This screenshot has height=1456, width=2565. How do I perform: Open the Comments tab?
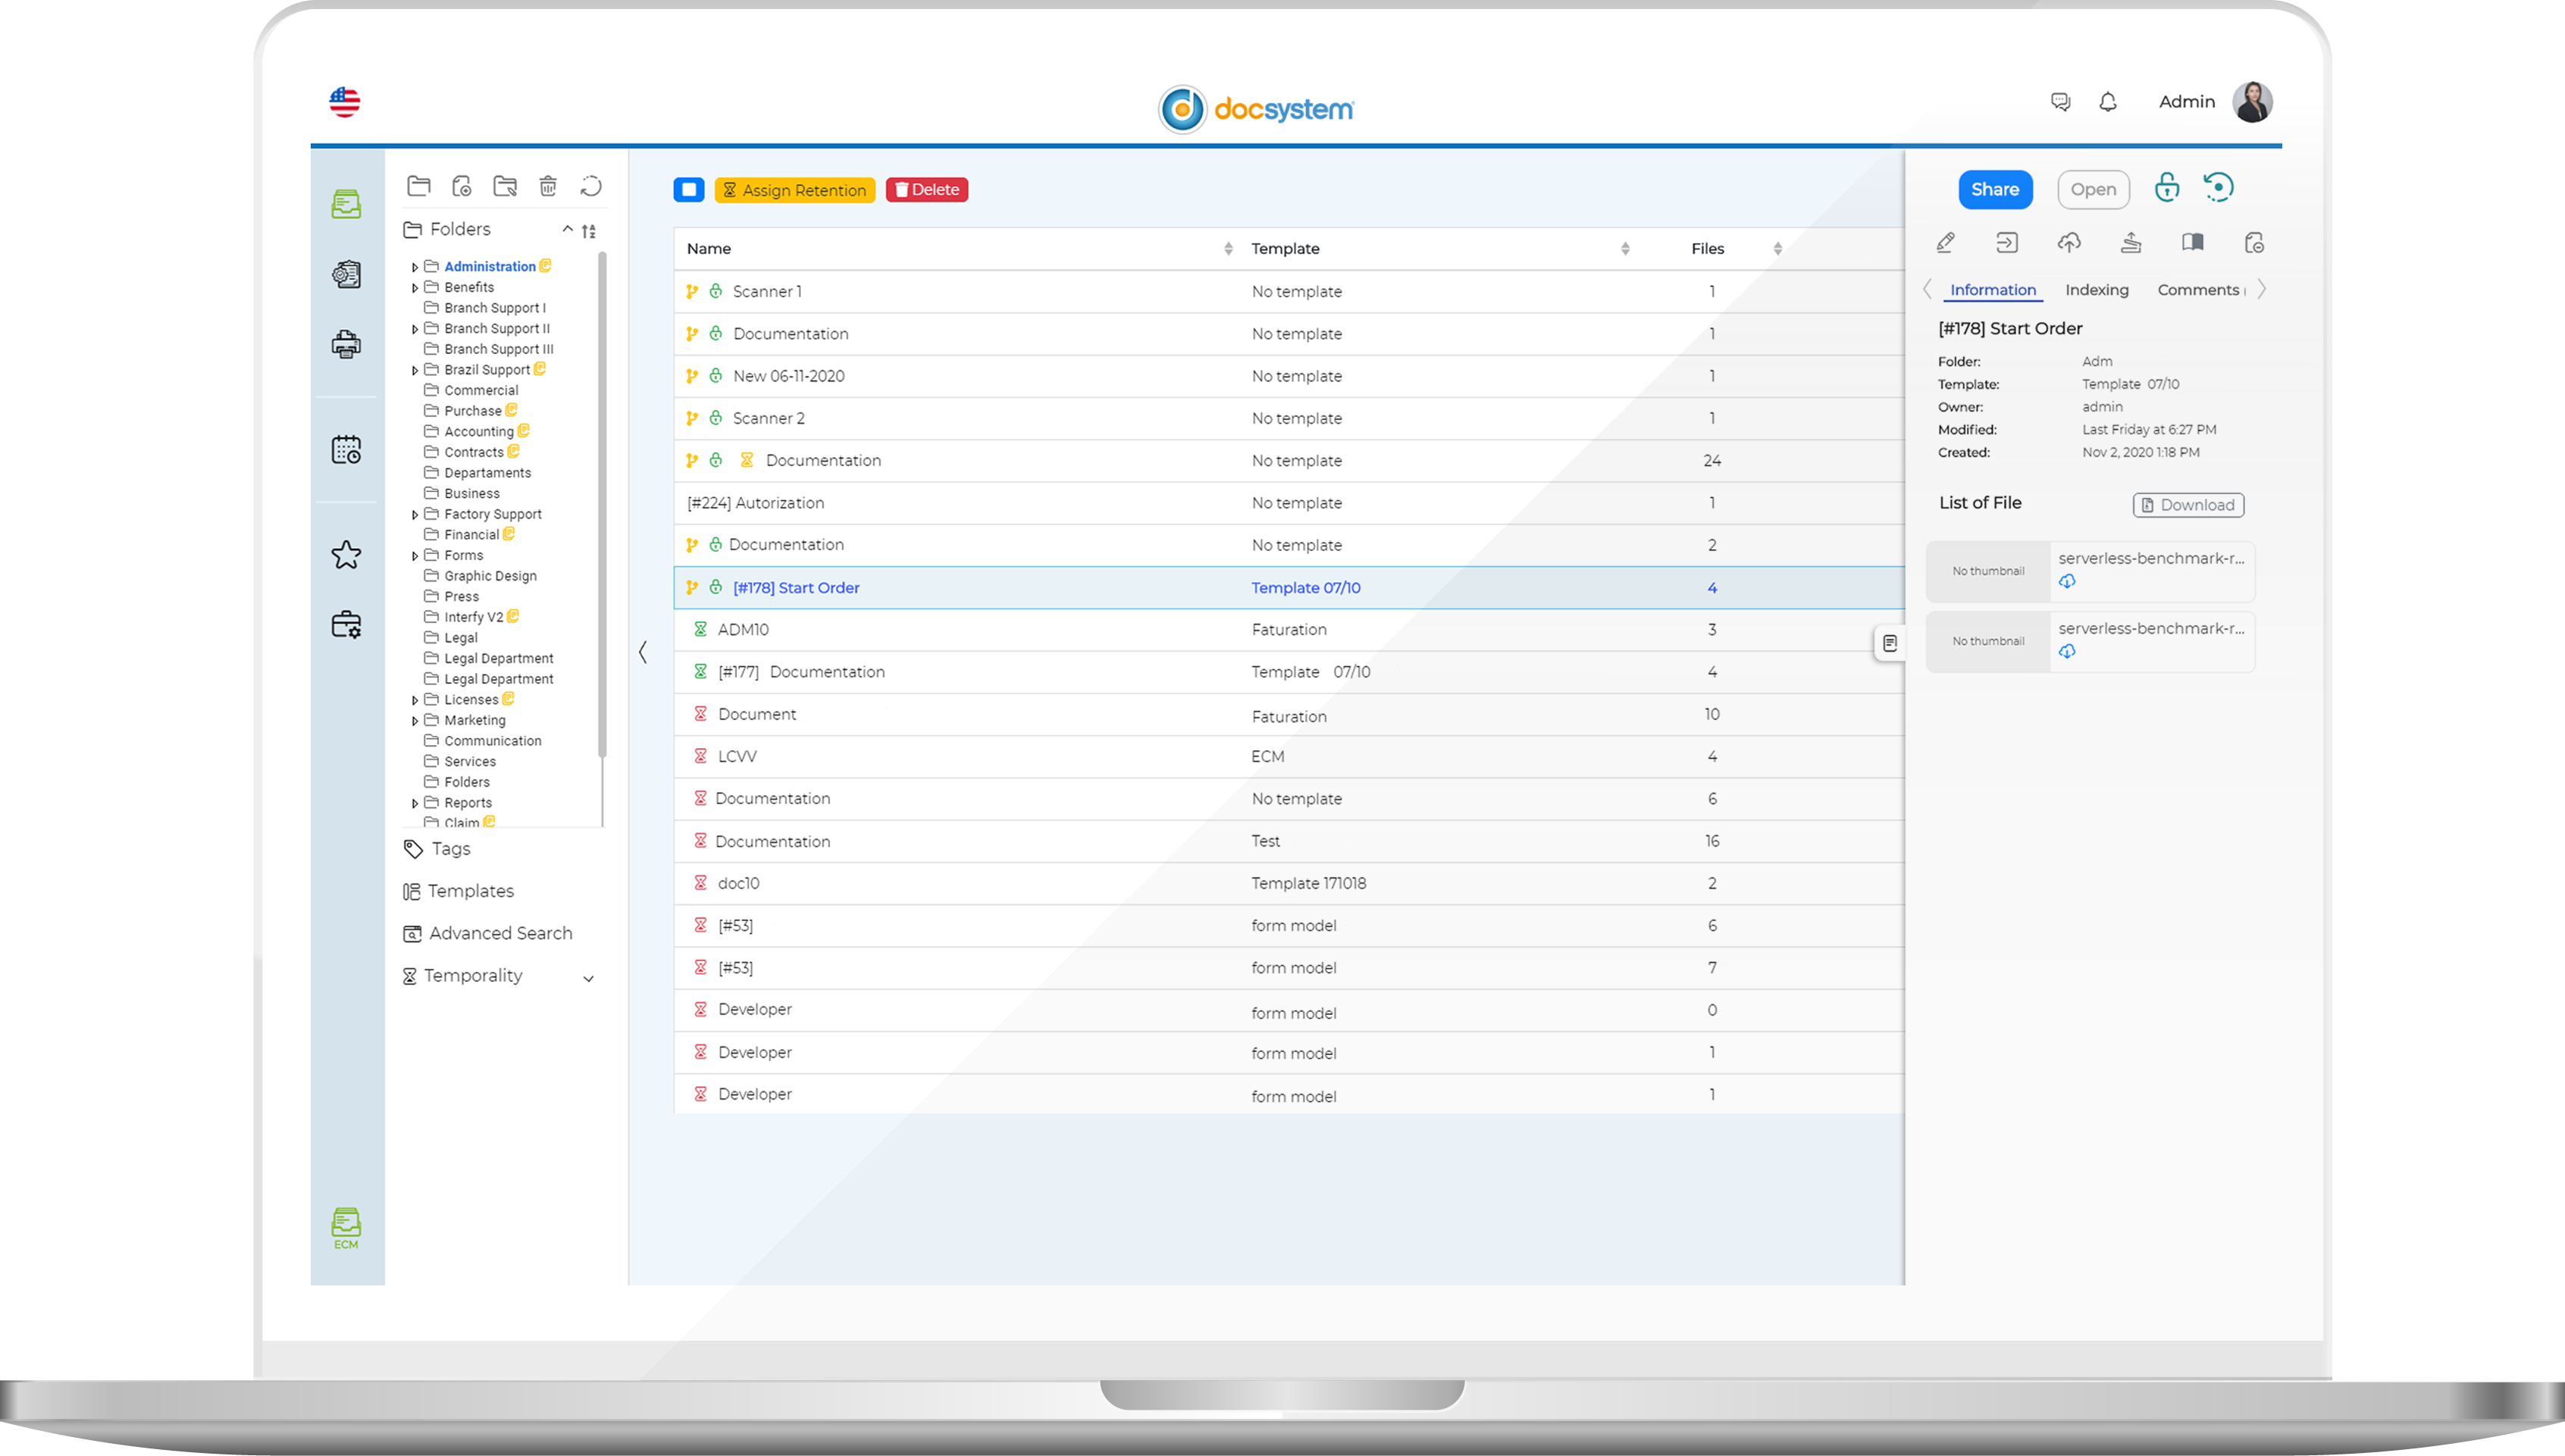[x=2198, y=289]
